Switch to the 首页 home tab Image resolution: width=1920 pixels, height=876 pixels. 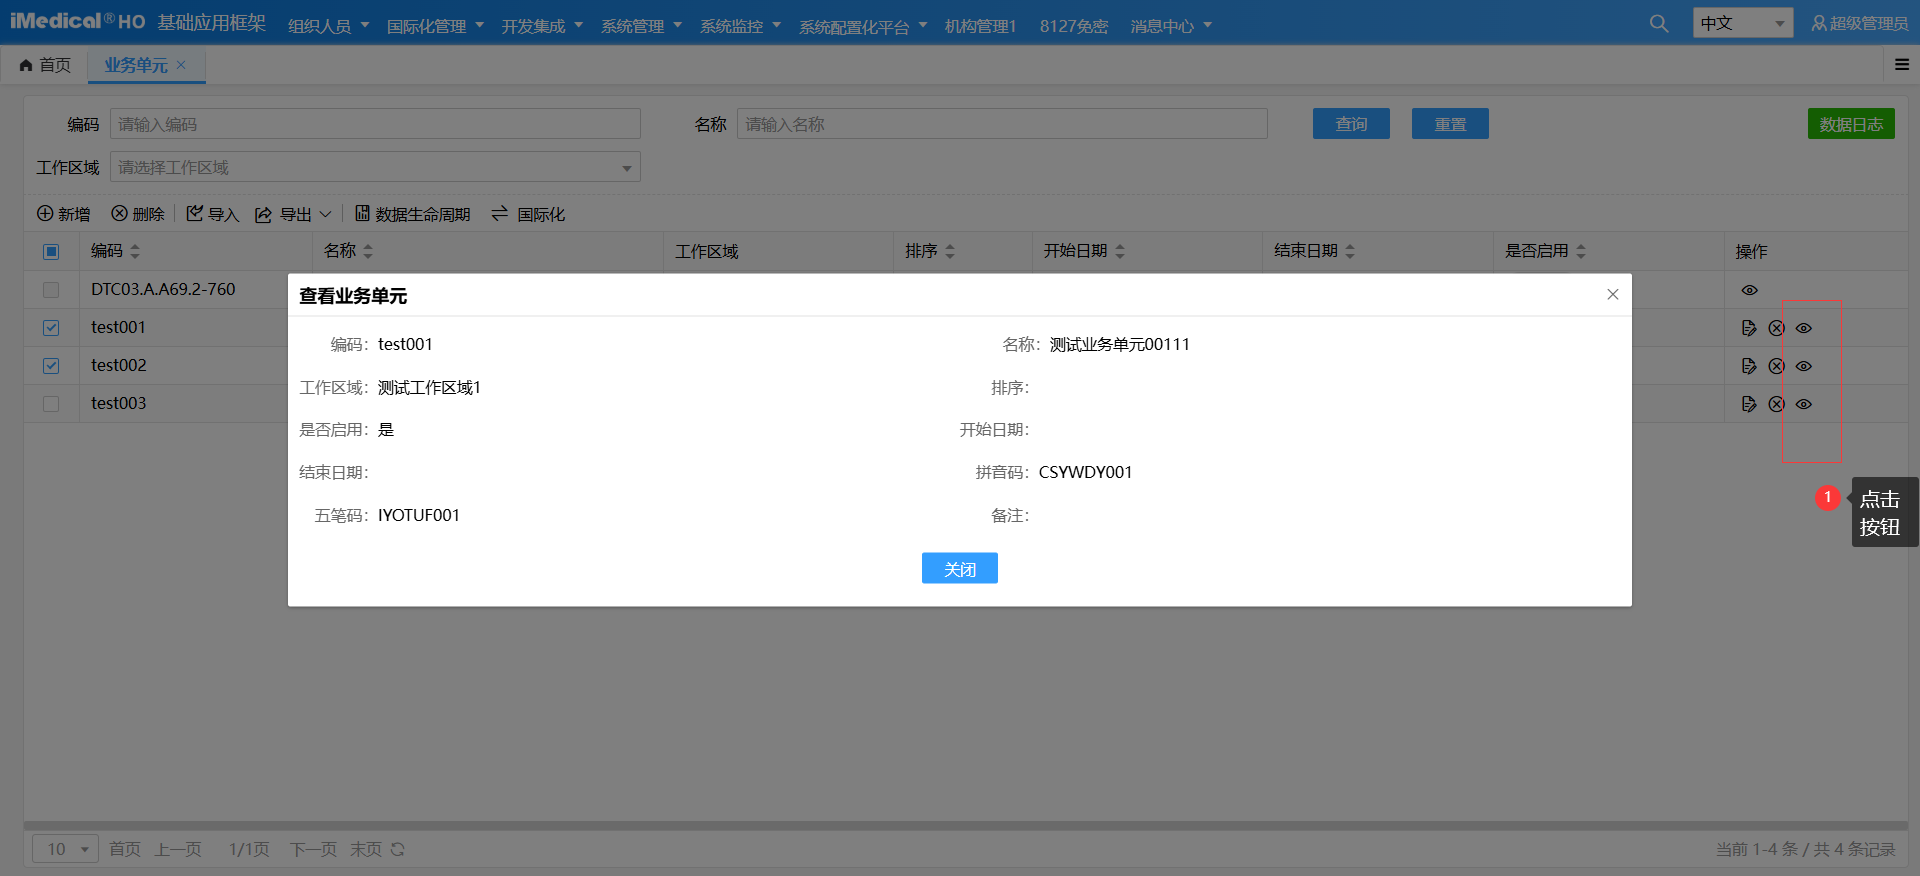pyautogui.click(x=45, y=65)
